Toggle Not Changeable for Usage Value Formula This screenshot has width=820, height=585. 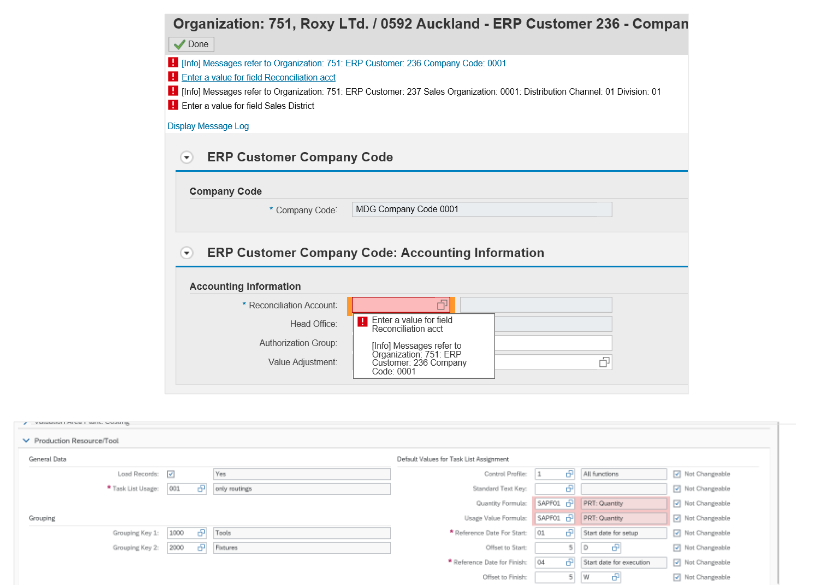tap(677, 518)
